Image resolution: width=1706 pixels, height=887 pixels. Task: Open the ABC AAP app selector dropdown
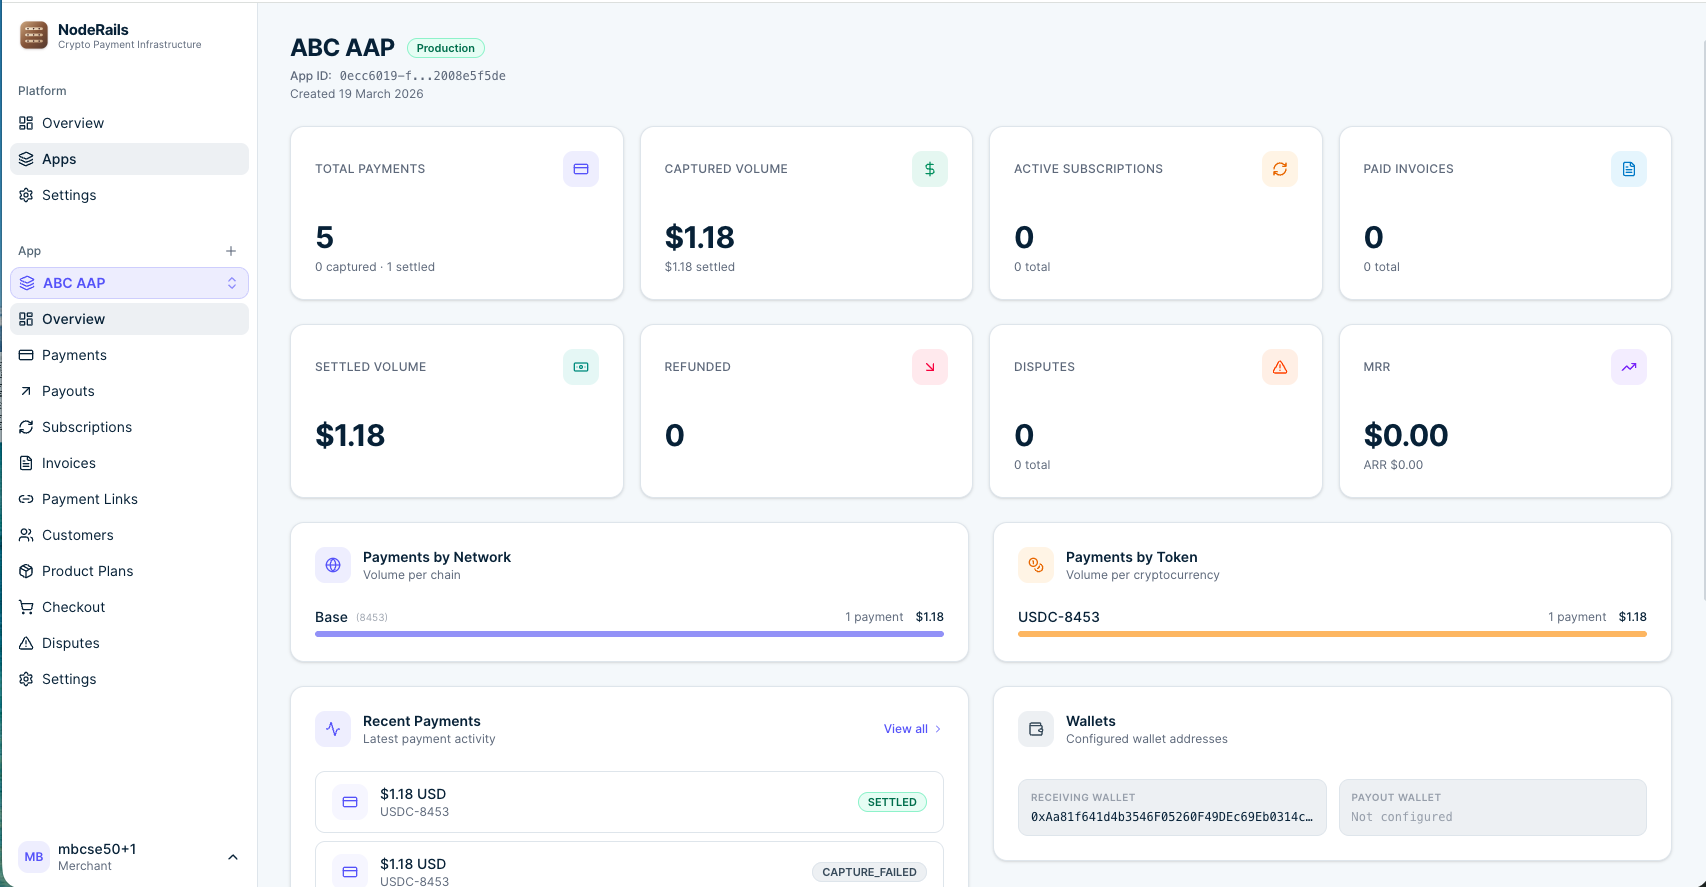[129, 283]
